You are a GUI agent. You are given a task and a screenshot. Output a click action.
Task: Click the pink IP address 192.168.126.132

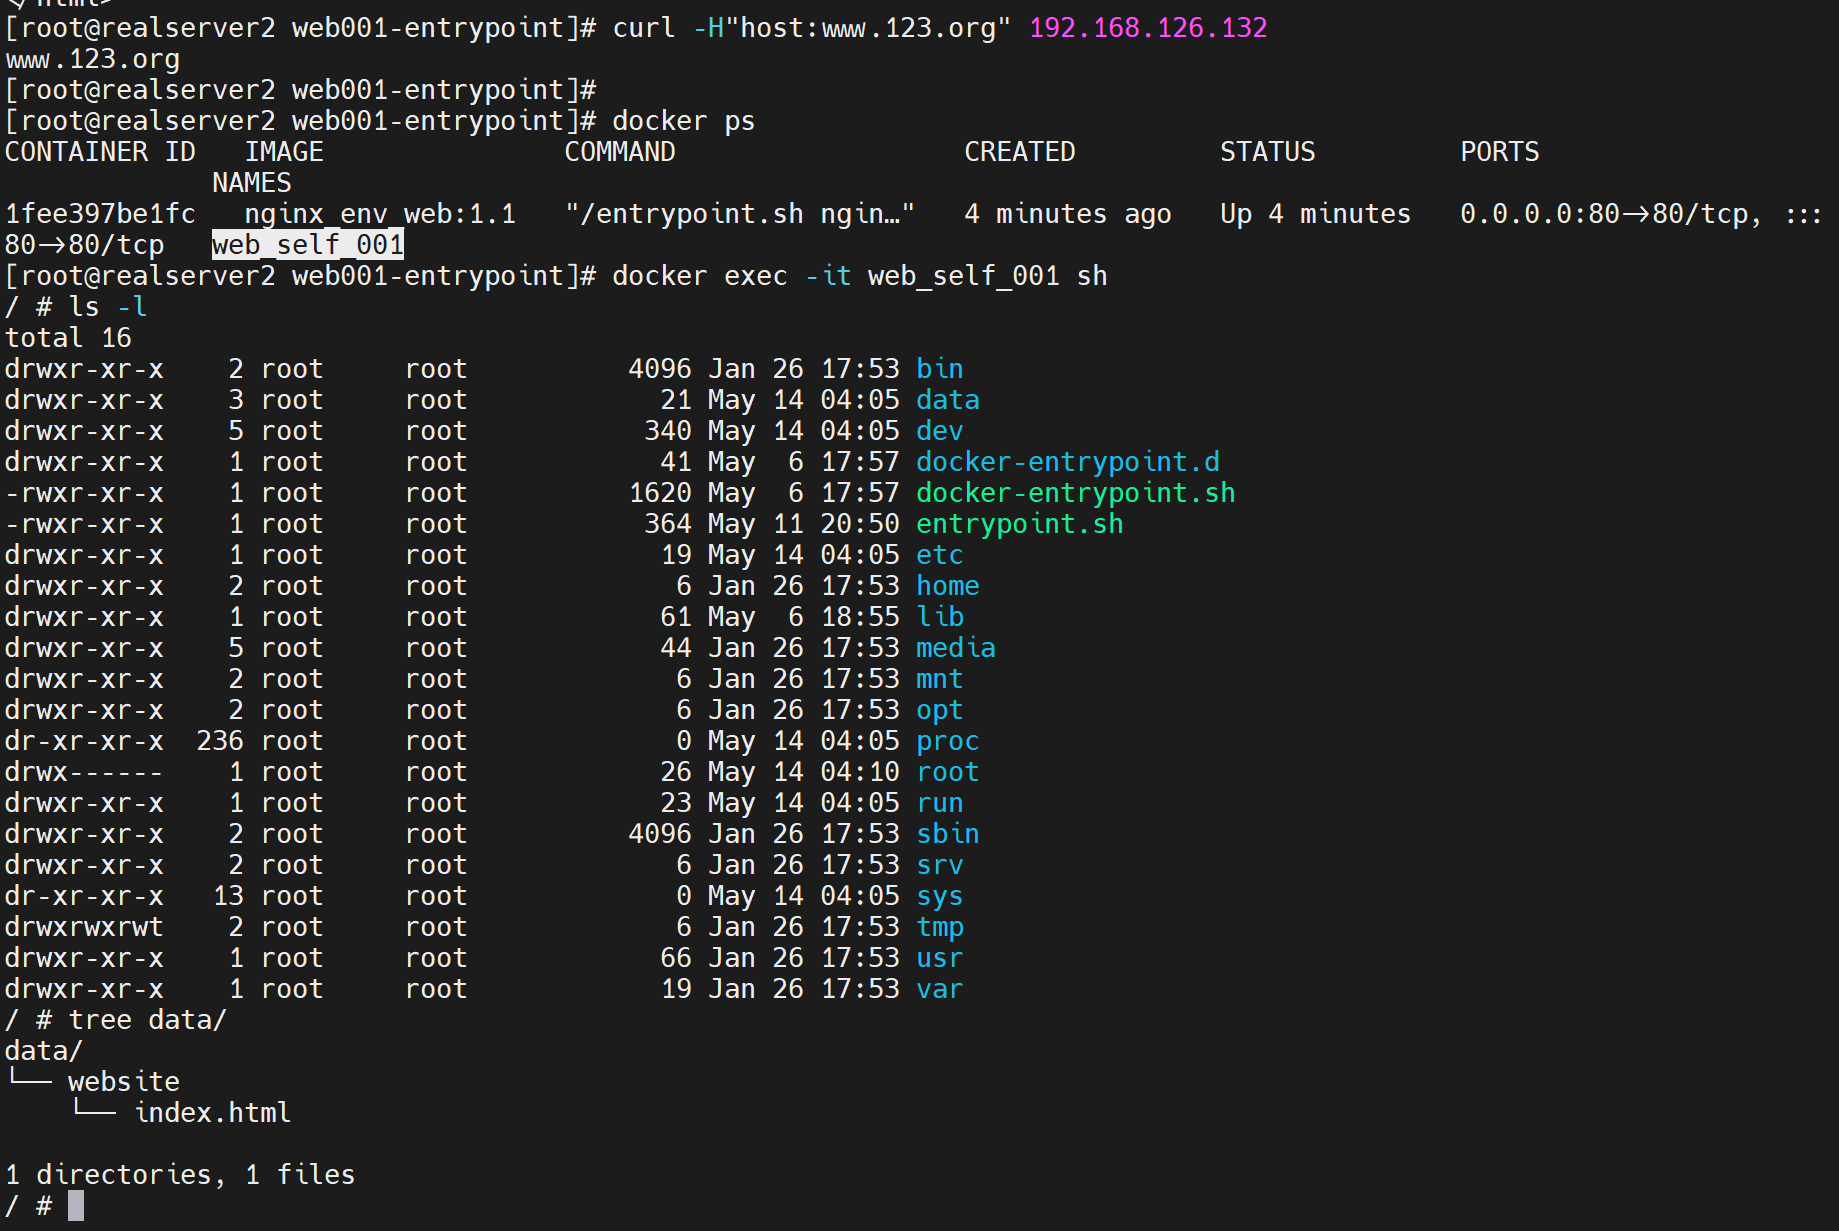pos(1148,28)
